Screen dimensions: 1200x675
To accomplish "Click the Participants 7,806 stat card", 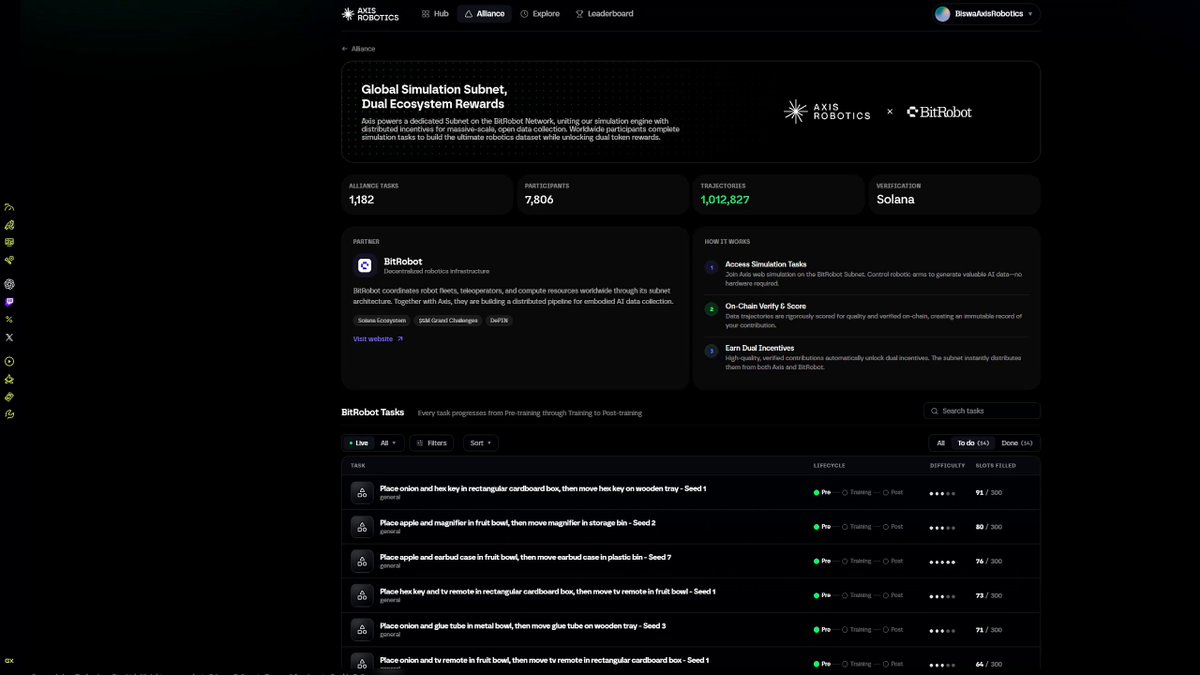I will [x=602, y=195].
